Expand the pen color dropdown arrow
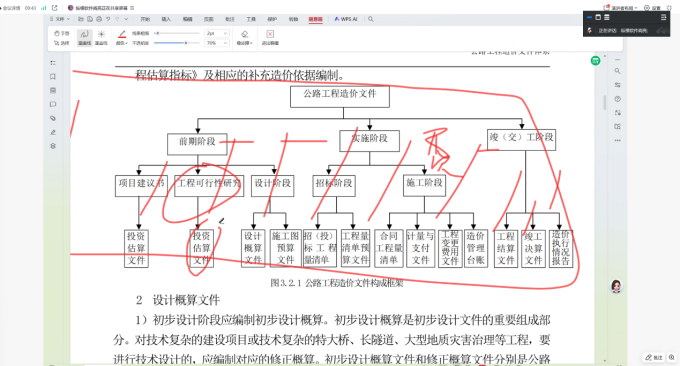This screenshot has height=366, width=680. (126, 43)
